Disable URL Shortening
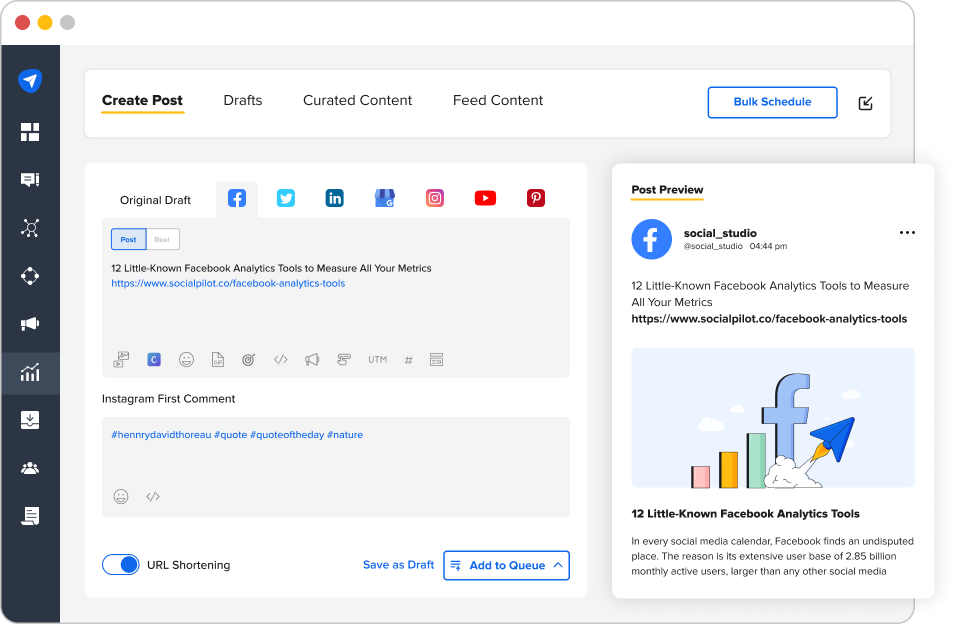This screenshot has width=958, height=625. tap(120, 564)
